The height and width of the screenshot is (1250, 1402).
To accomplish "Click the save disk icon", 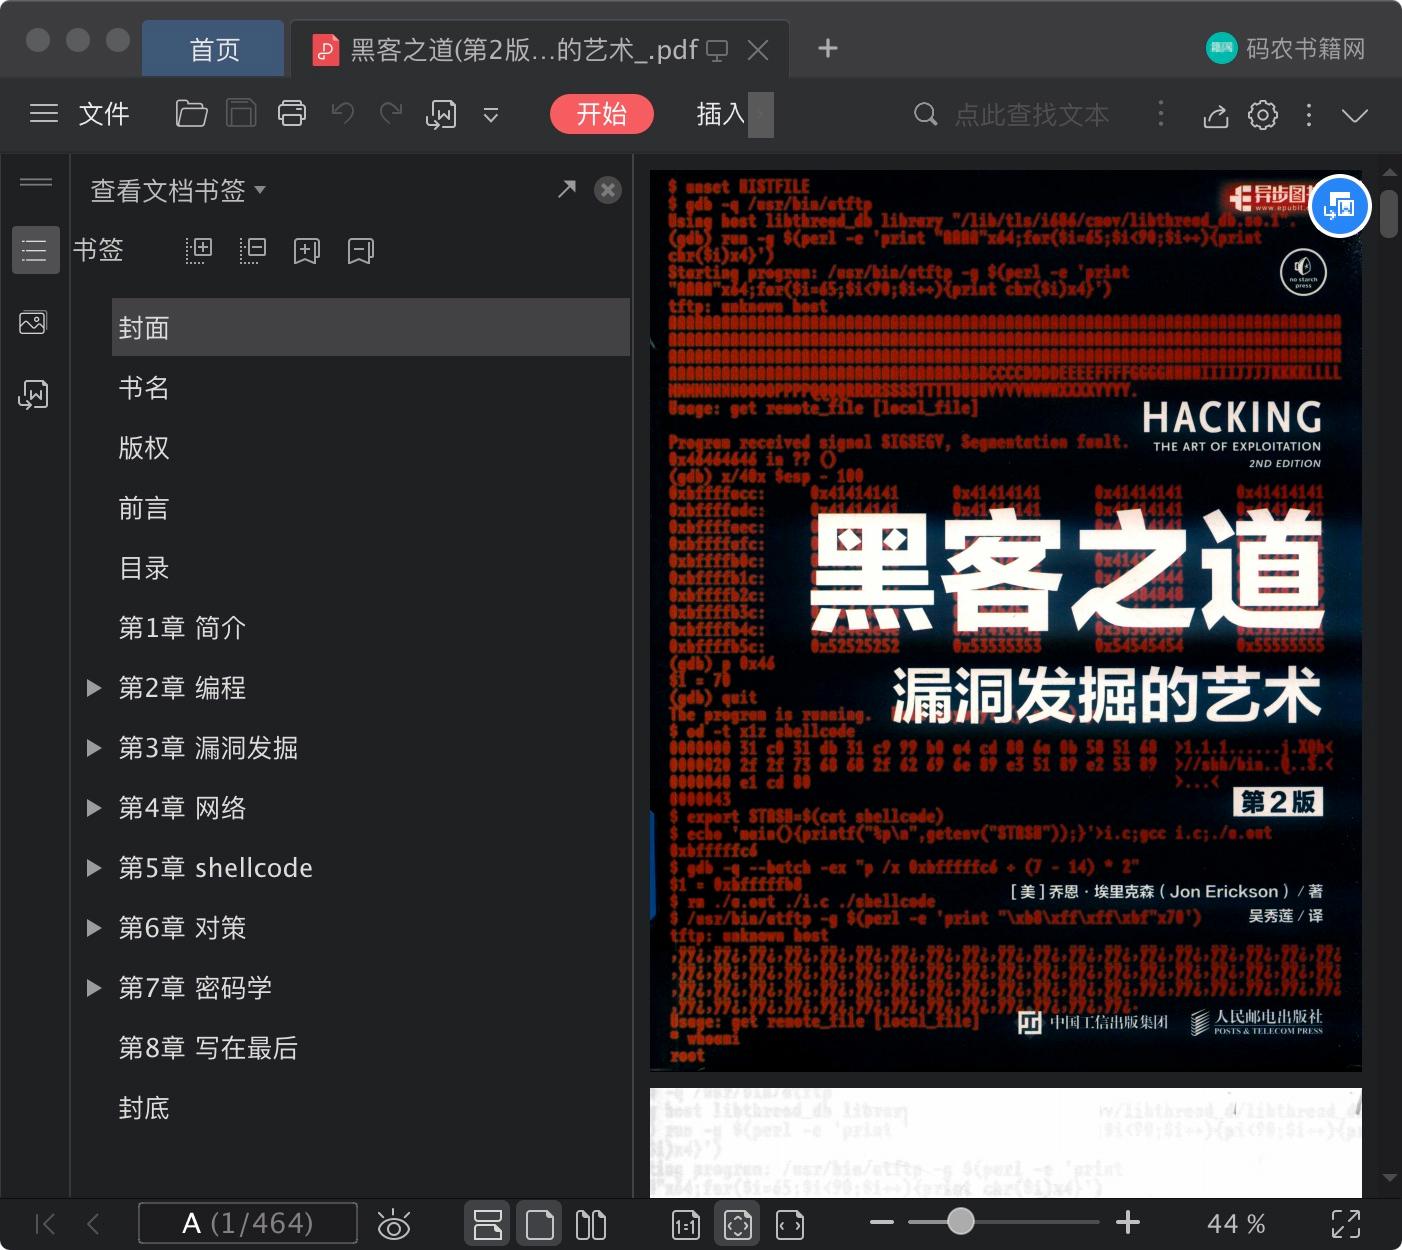I will (x=241, y=114).
